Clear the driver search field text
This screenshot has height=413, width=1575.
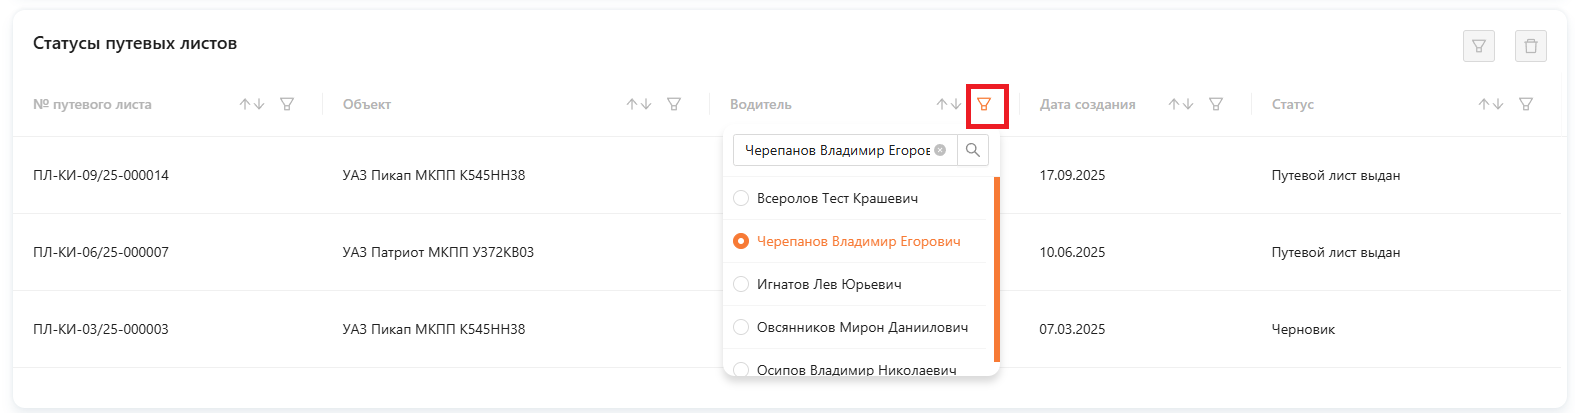940,150
